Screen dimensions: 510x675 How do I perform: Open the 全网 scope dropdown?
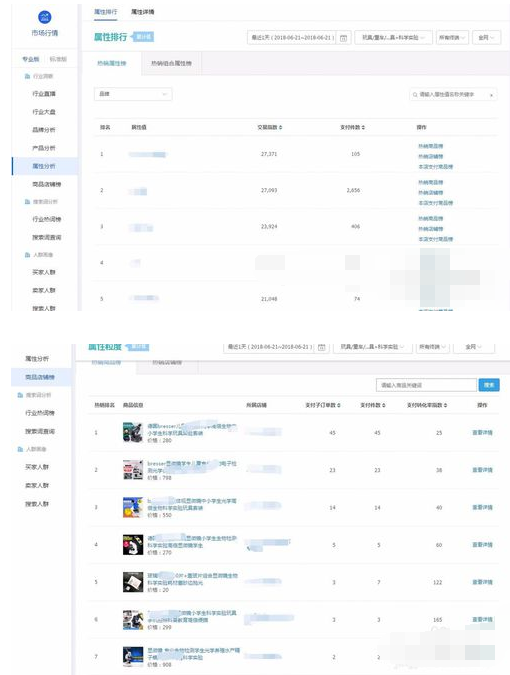[x=486, y=38]
